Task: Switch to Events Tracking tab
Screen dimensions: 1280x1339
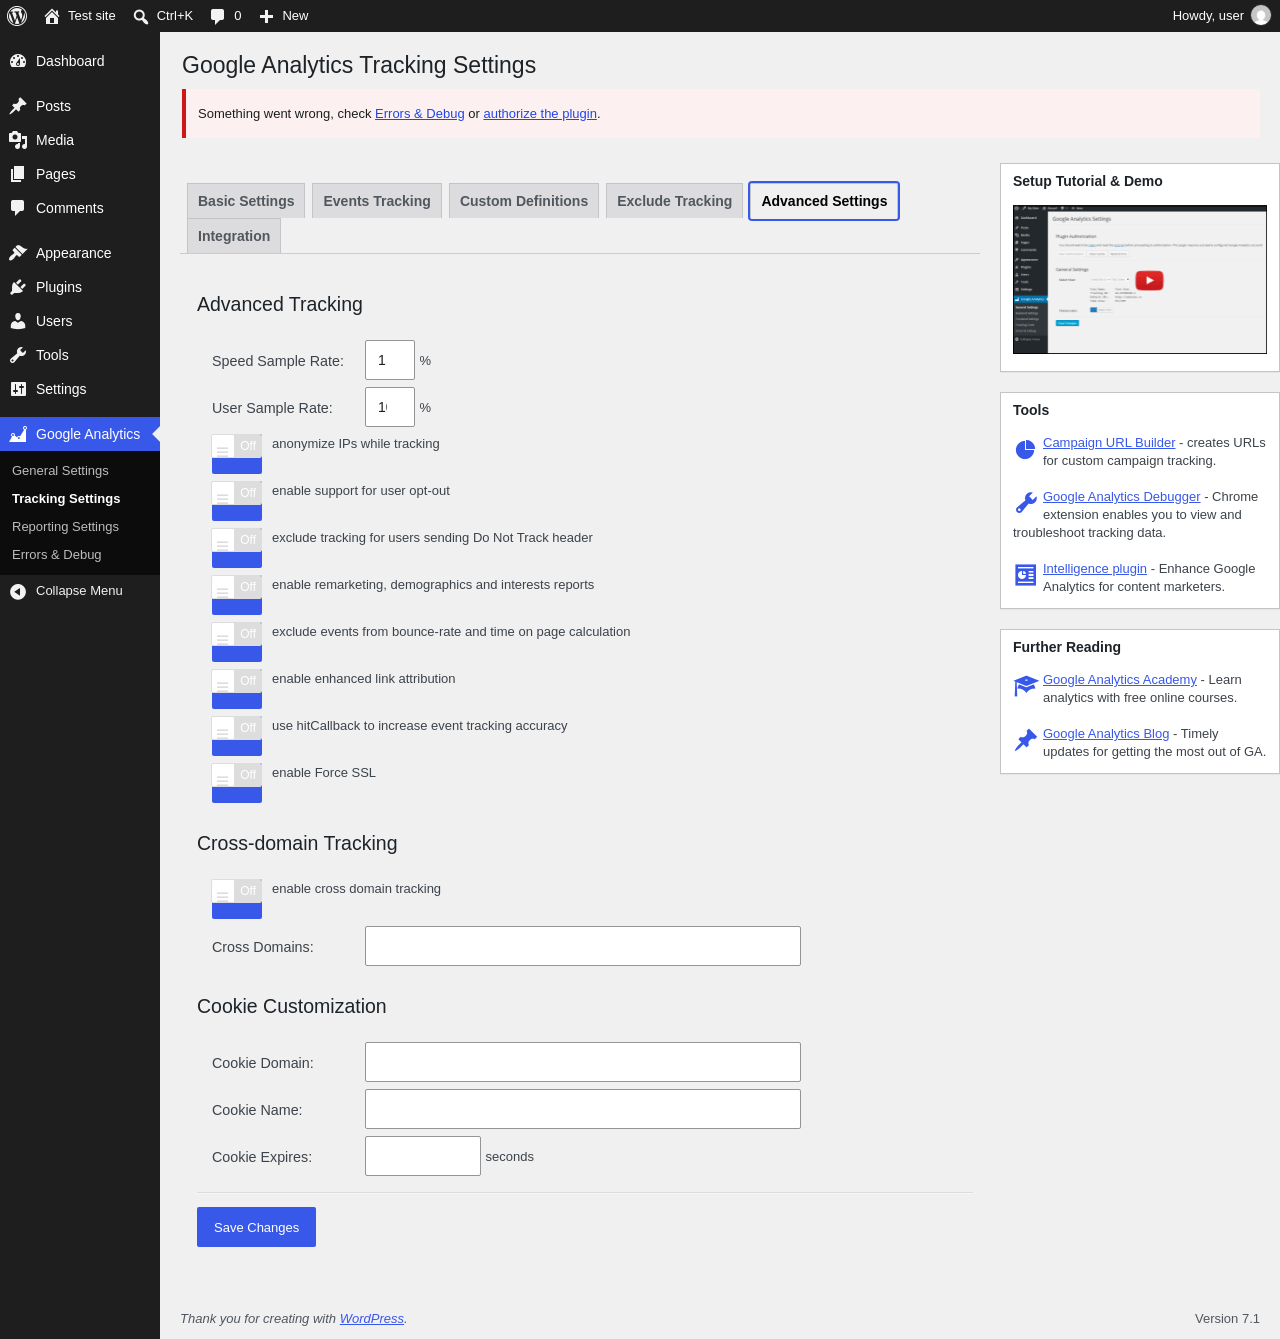Action: click(x=377, y=201)
